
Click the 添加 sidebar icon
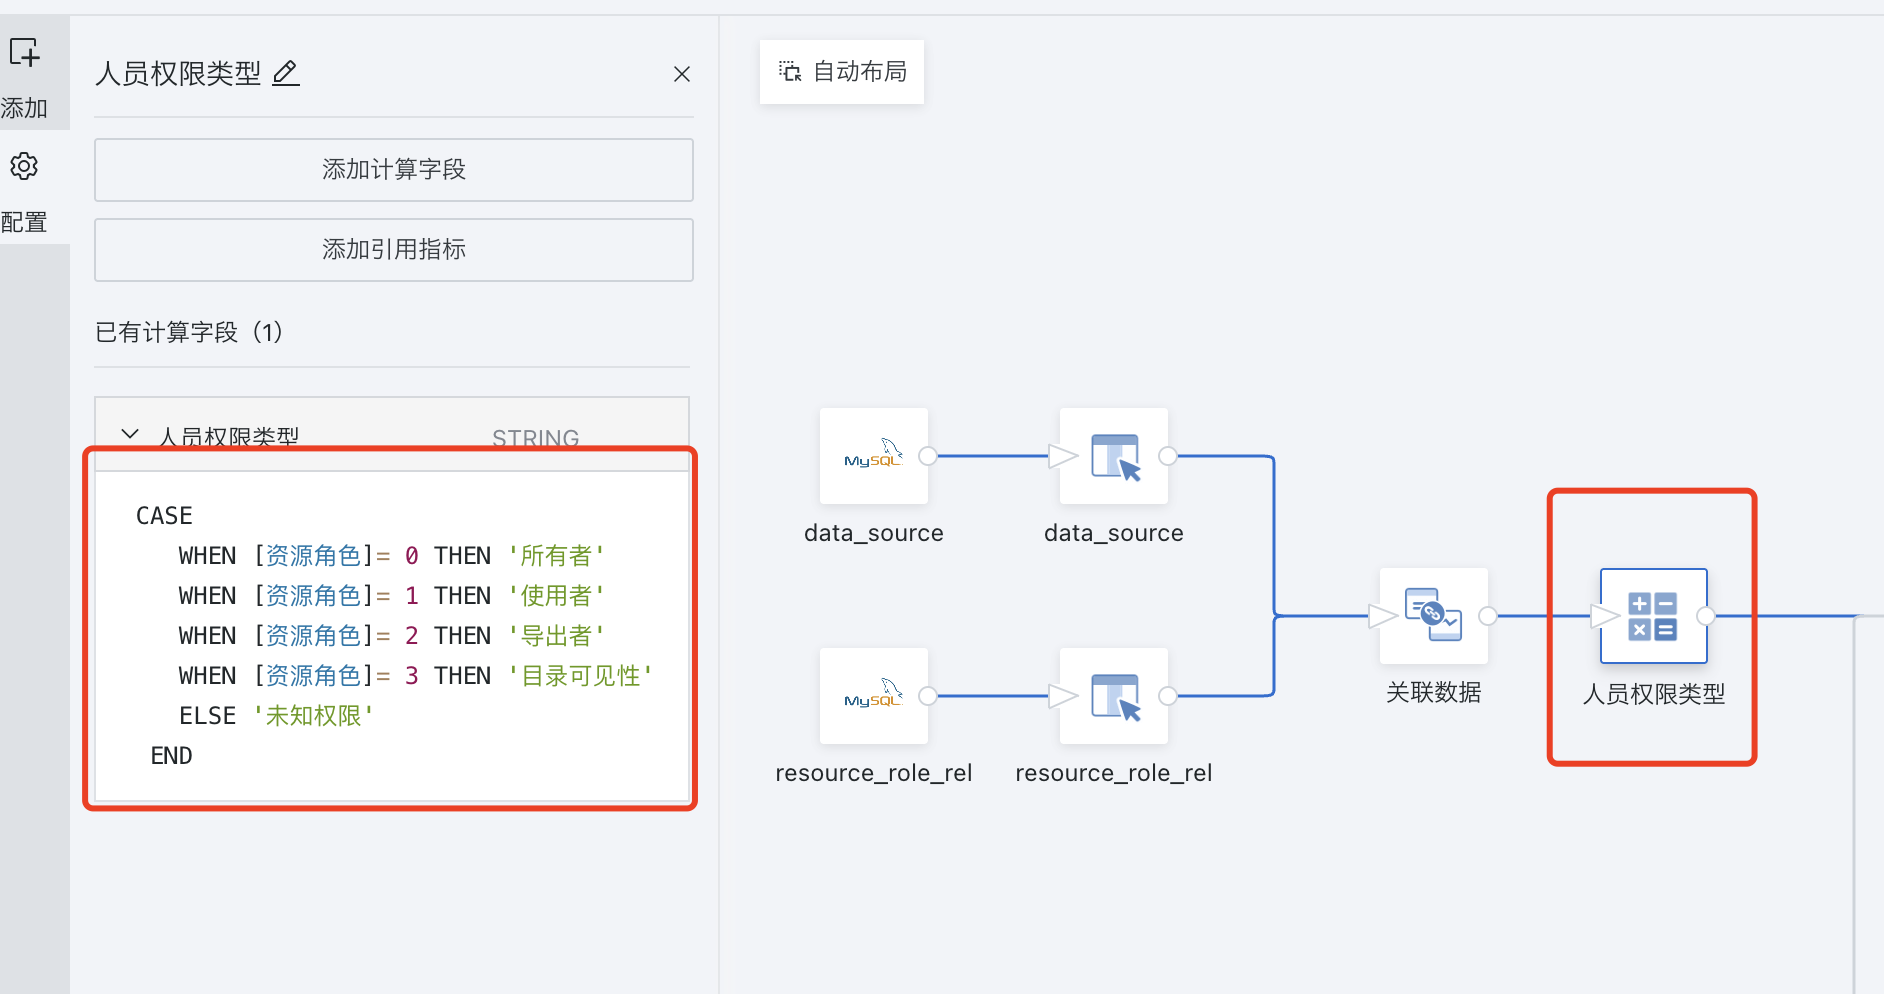(x=25, y=53)
